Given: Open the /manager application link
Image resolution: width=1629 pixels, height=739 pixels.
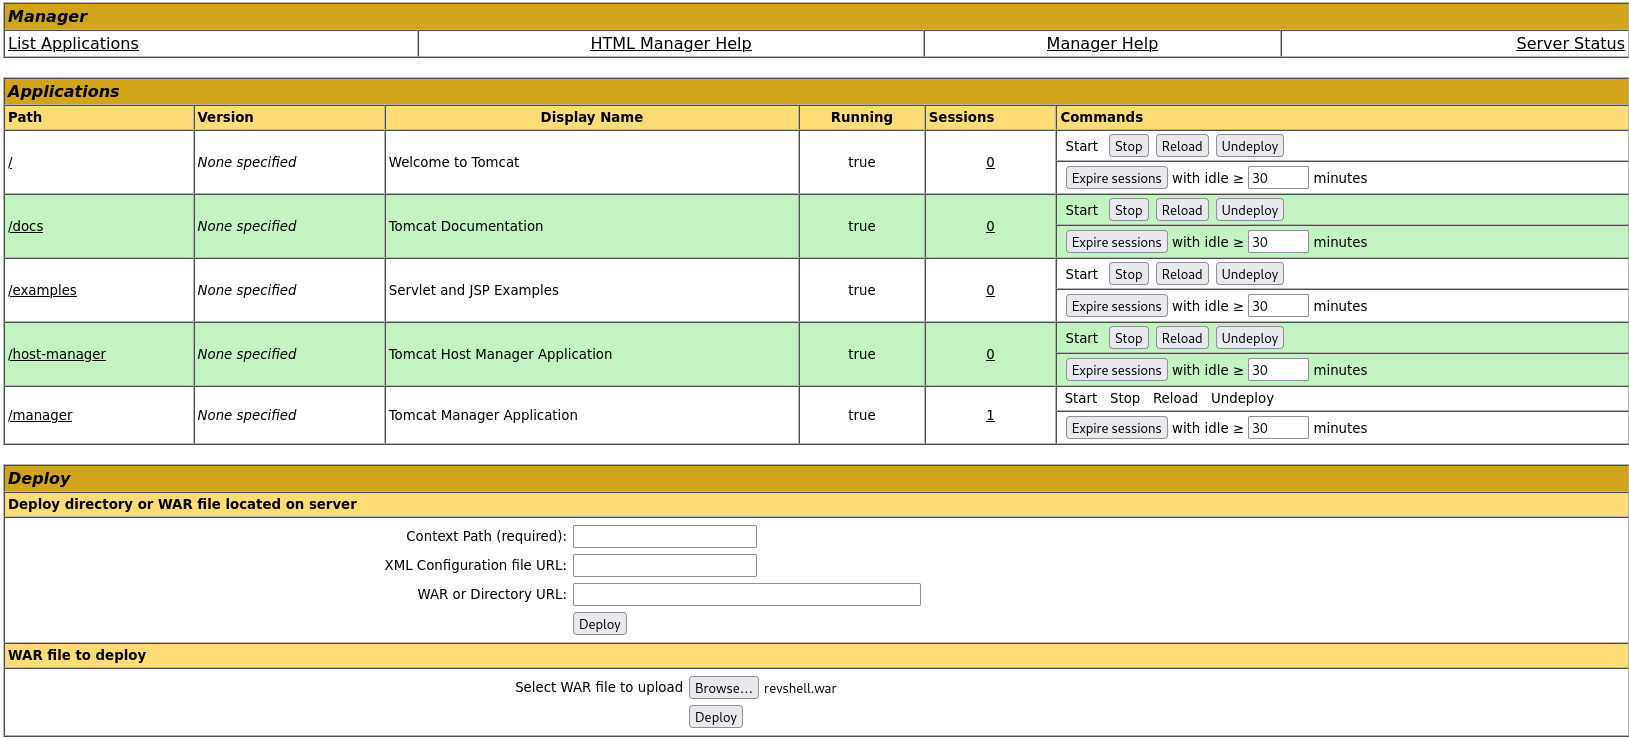Looking at the screenshot, I should 40,415.
